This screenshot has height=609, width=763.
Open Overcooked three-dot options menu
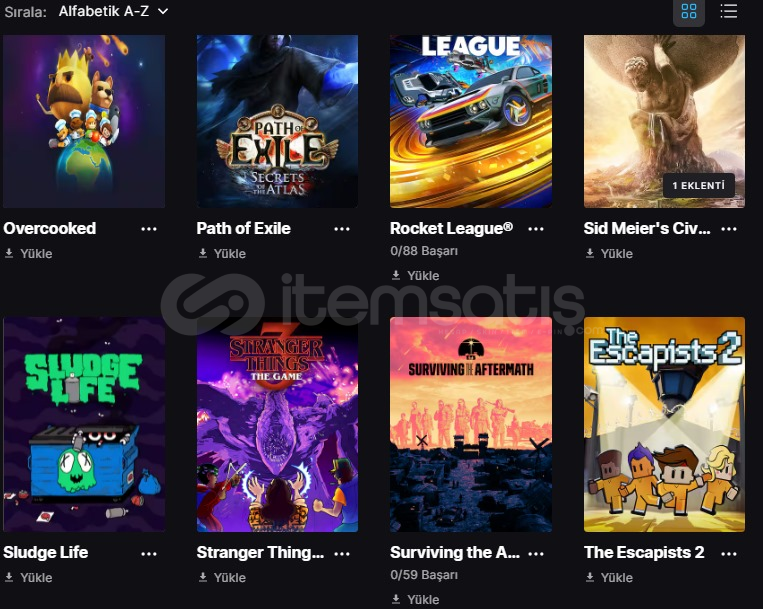pyautogui.click(x=149, y=229)
